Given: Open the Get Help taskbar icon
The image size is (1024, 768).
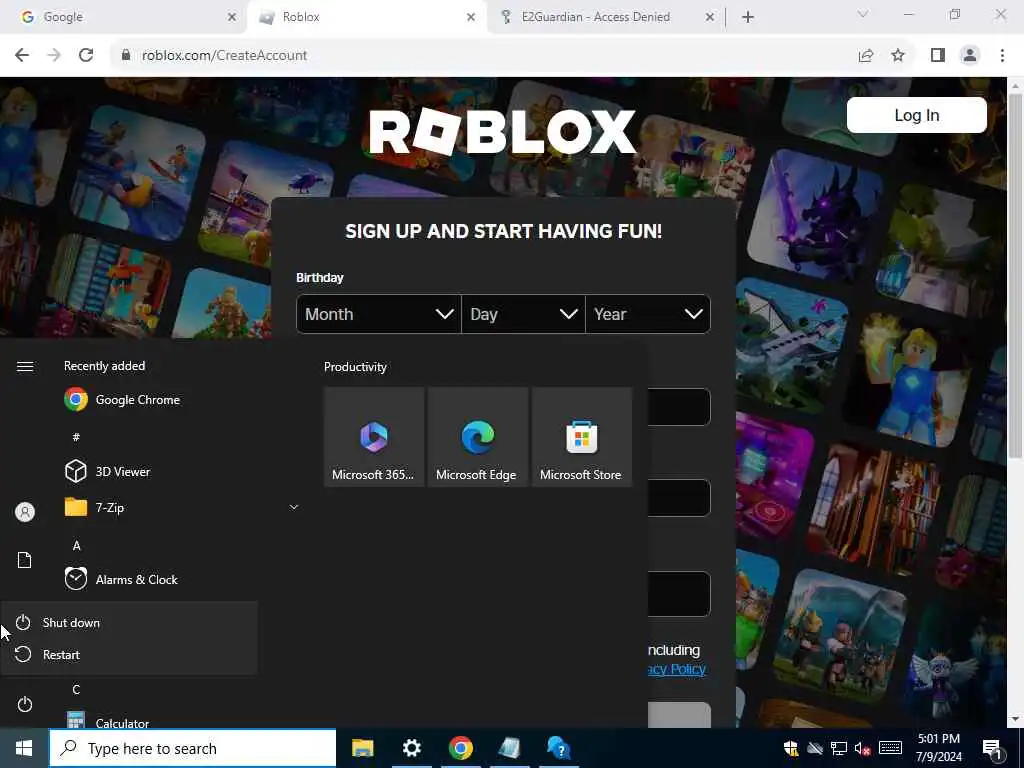Looking at the screenshot, I should pyautogui.click(x=559, y=748).
